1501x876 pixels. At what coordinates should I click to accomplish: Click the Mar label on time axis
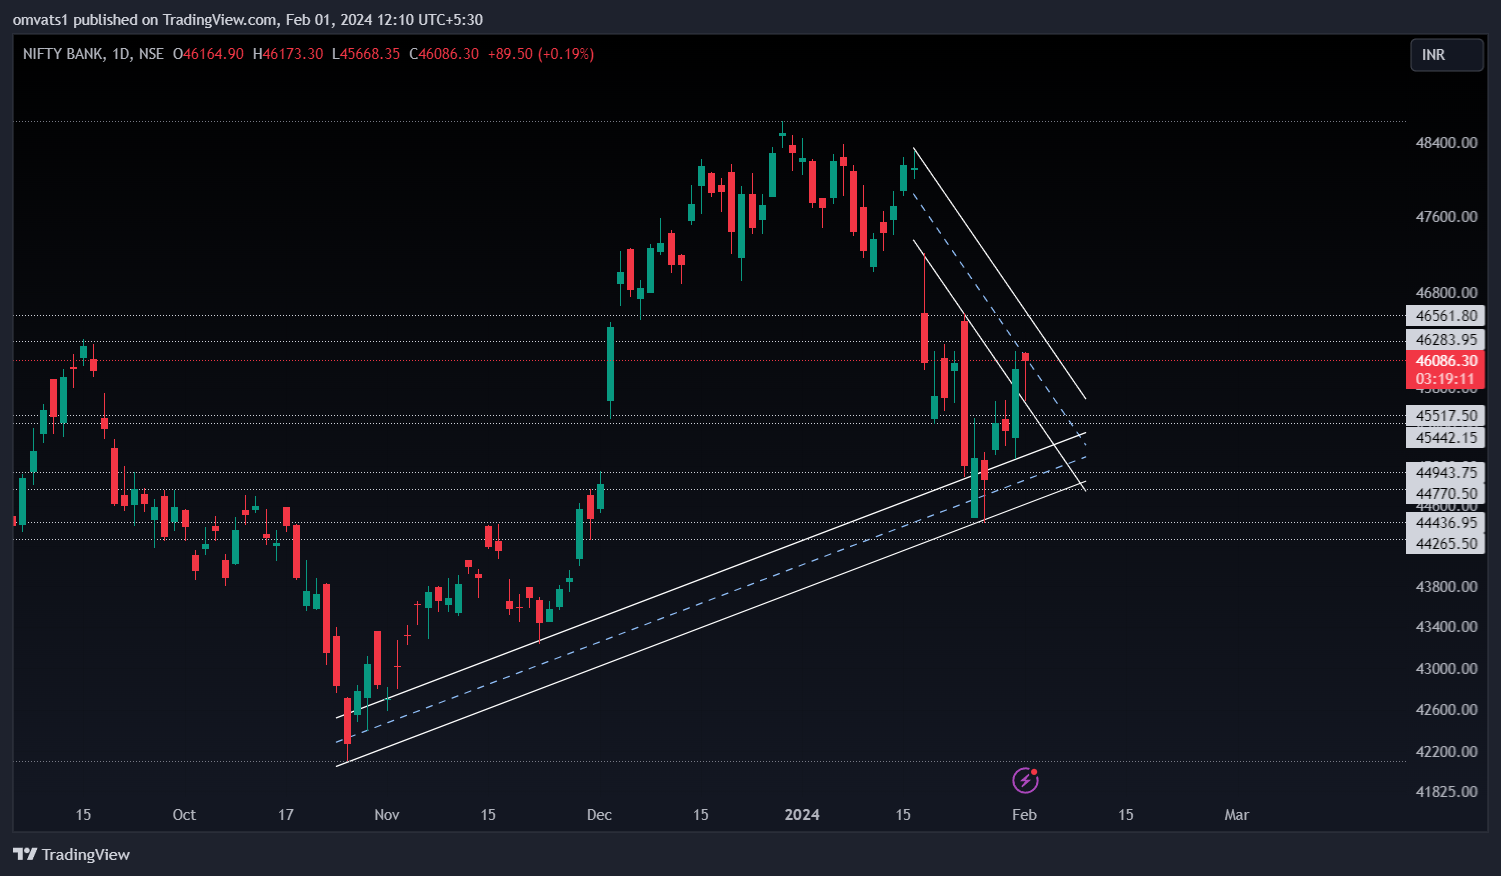(x=1237, y=815)
